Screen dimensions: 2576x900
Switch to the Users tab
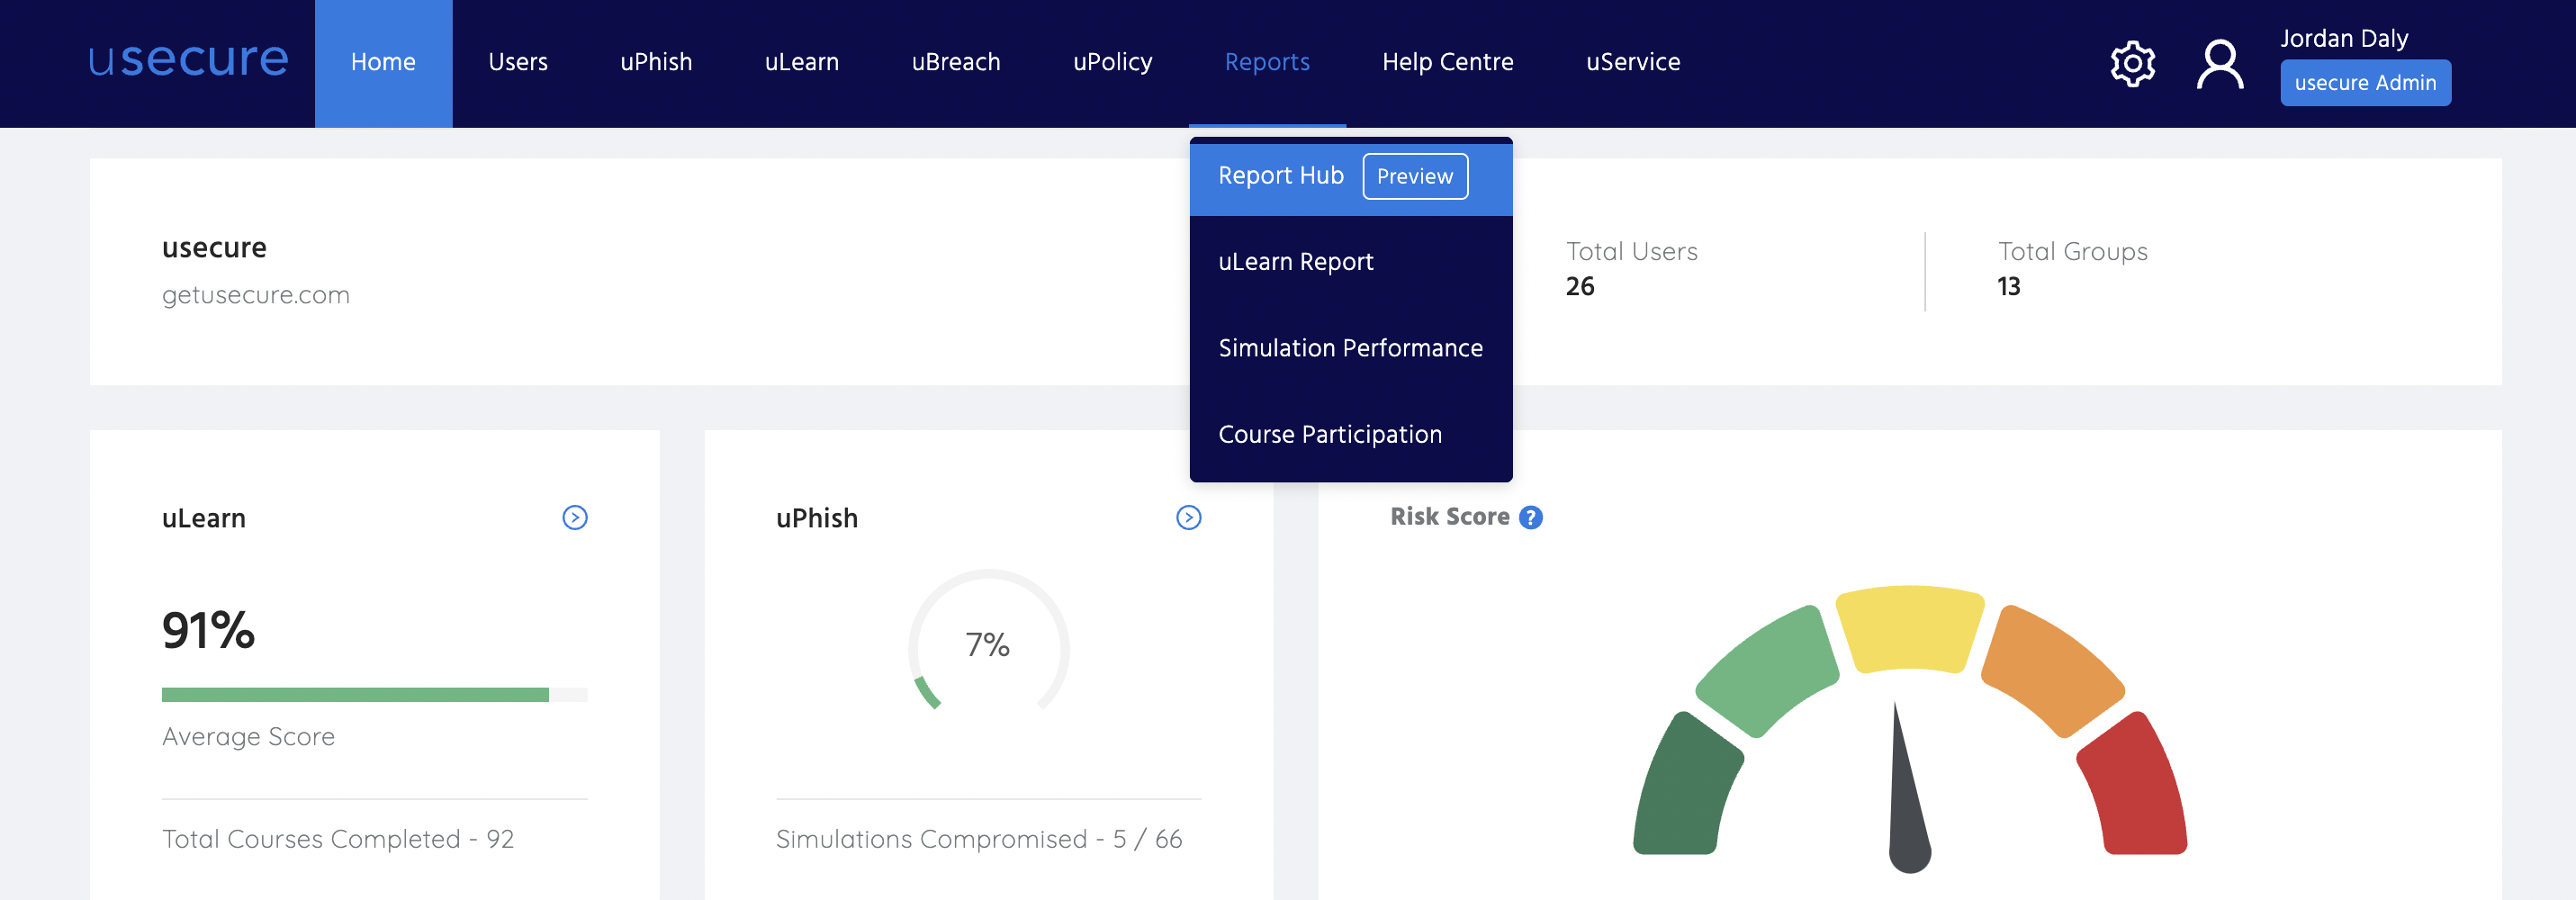point(517,61)
